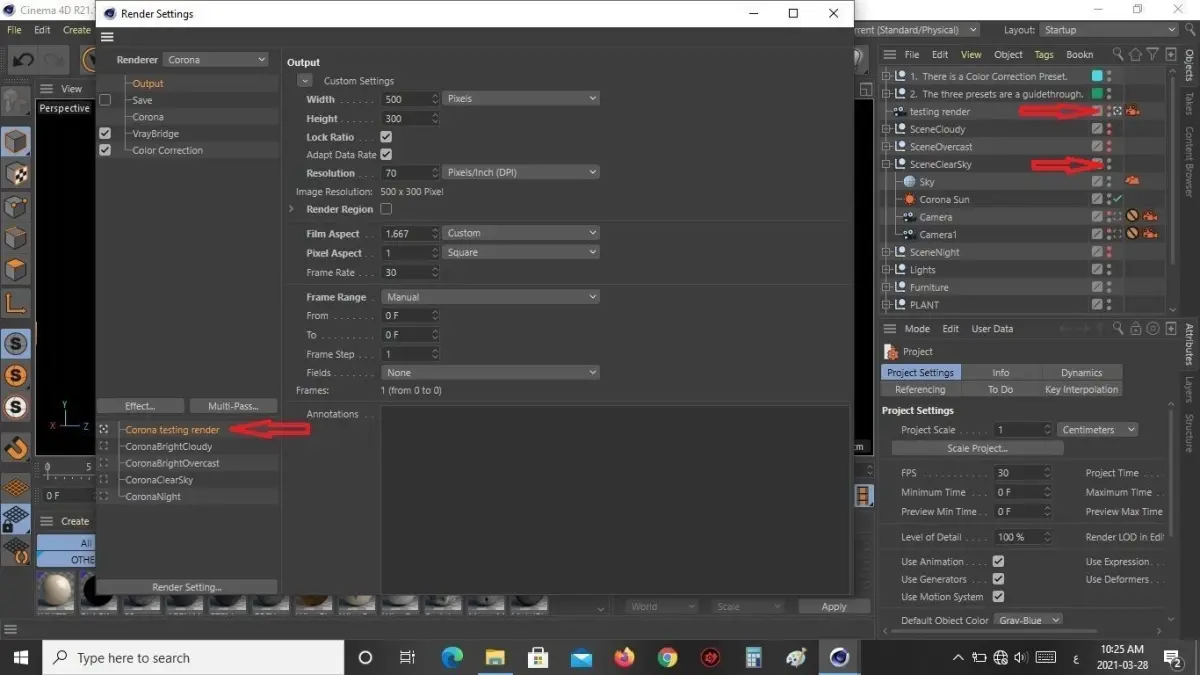Open the Frame Range Manual dropdown
Image resolution: width=1200 pixels, height=675 pixels.
click(490, 297)
